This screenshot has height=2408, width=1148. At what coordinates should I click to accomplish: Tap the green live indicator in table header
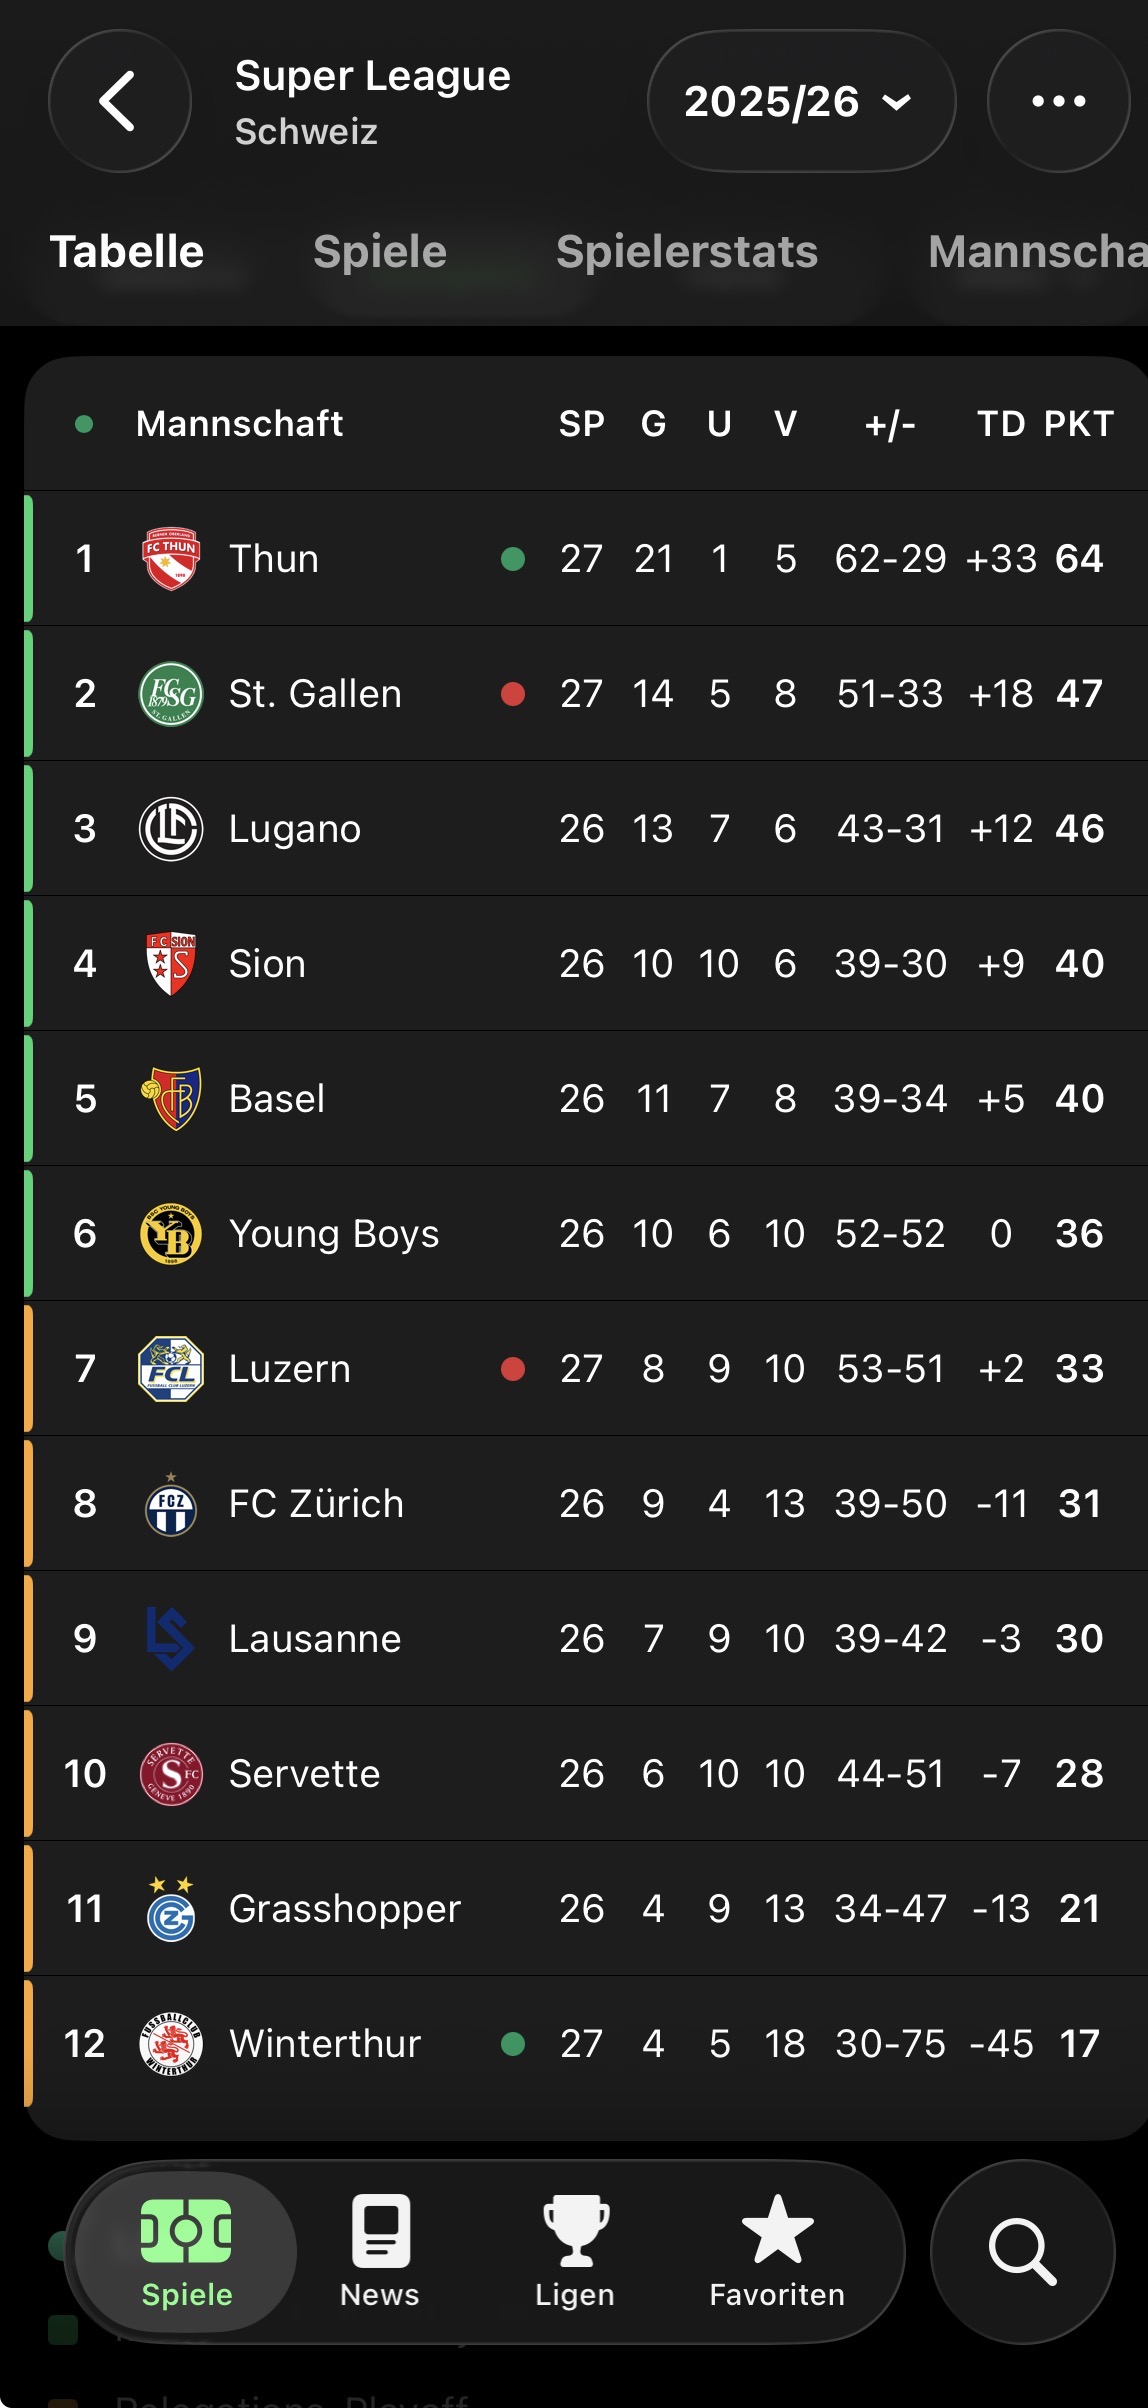click(x=85, y=424)
